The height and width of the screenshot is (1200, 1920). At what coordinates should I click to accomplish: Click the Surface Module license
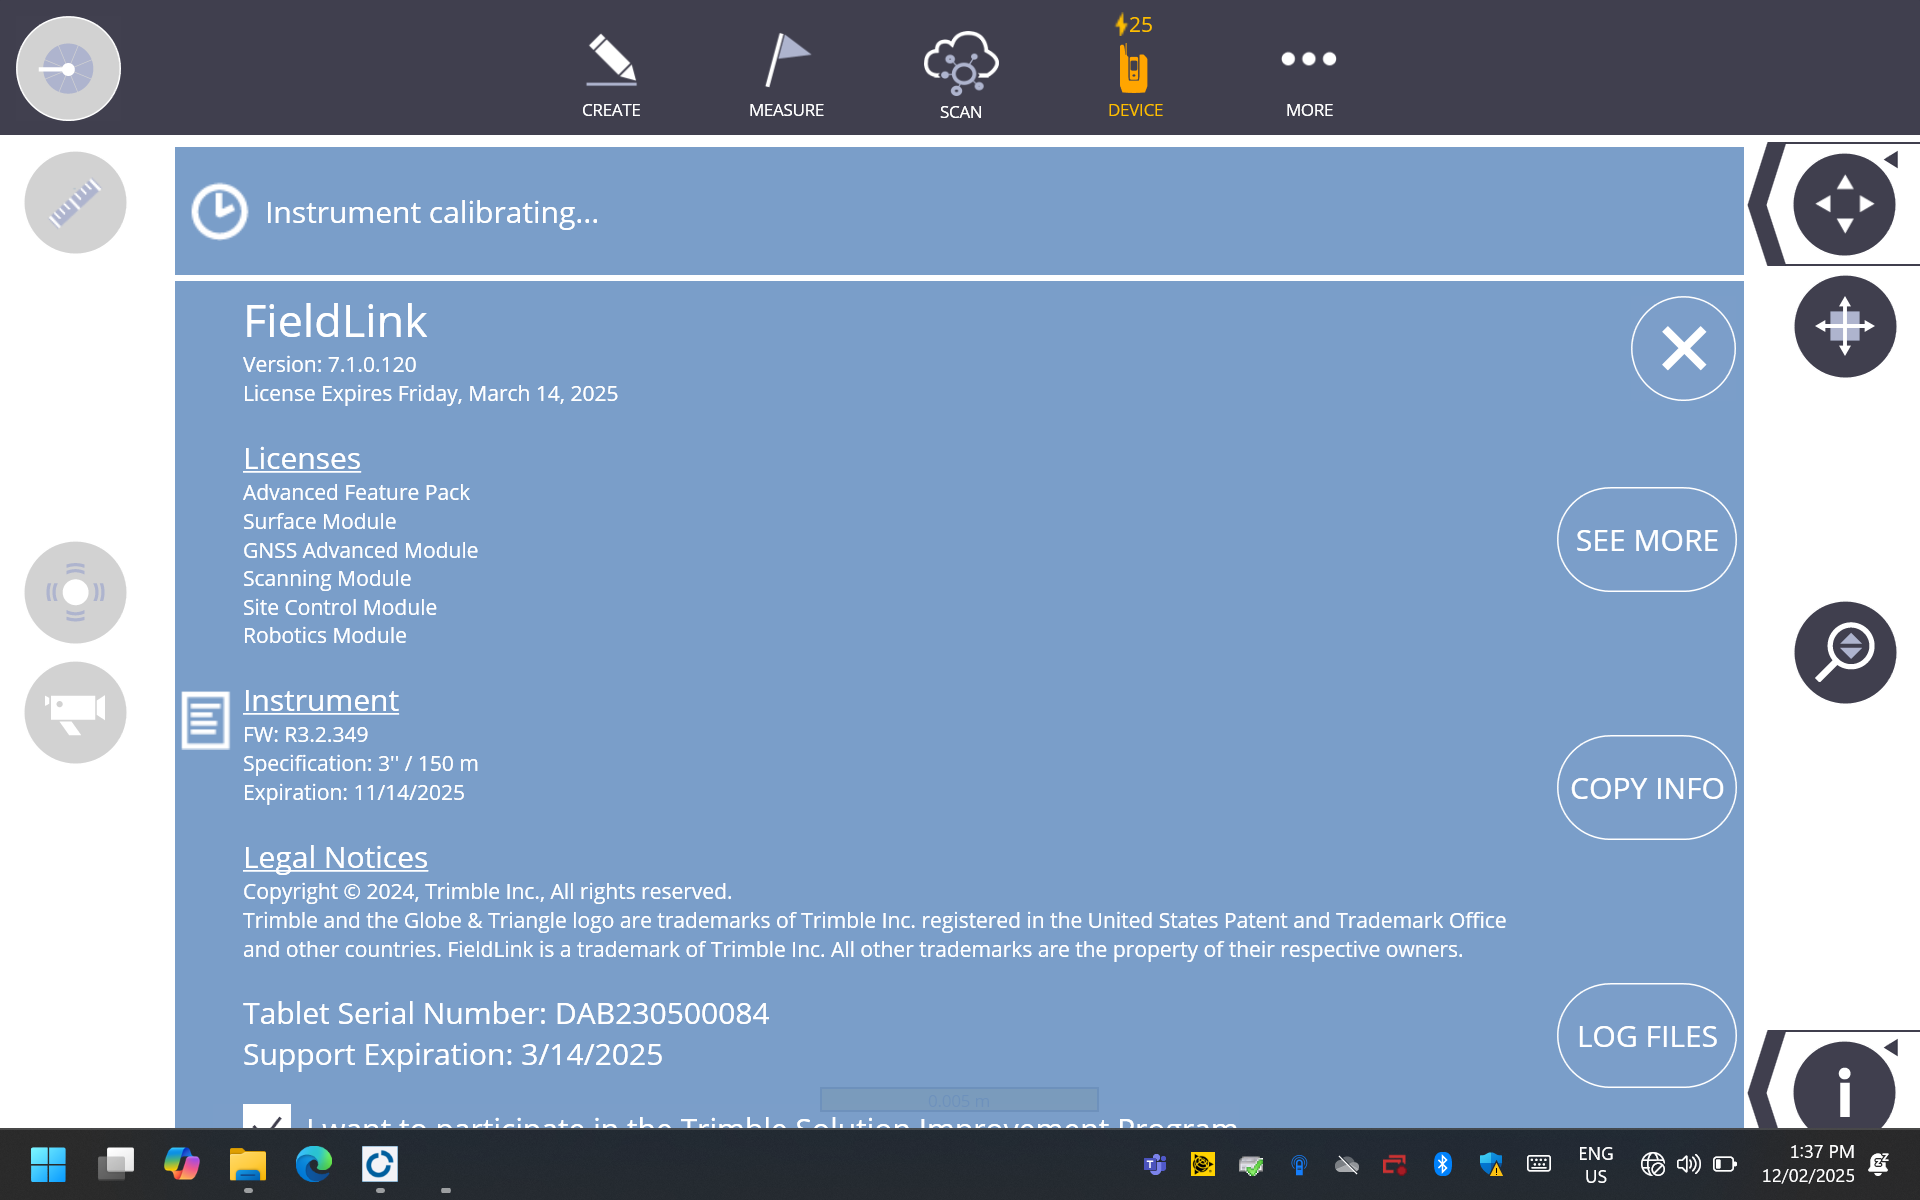319,522
